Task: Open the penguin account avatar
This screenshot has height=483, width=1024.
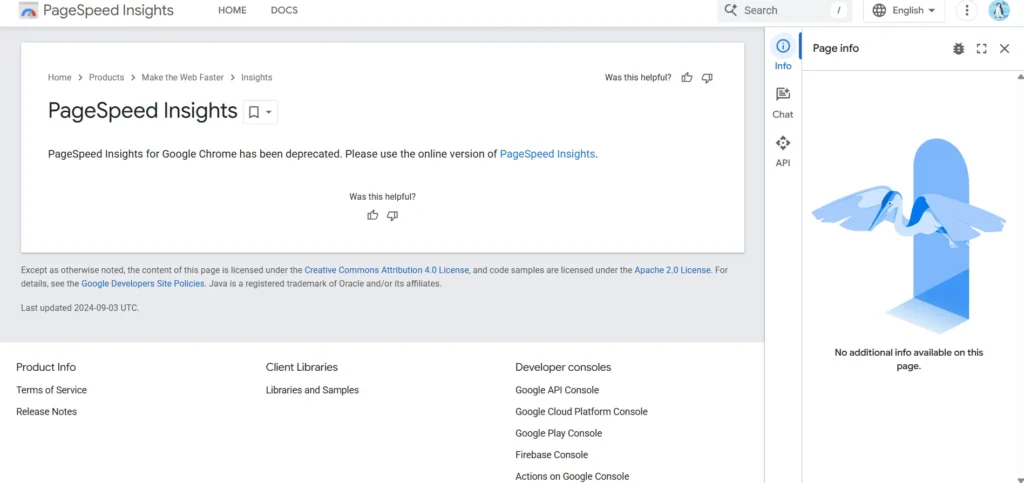Action: click(x=999, y=10)
